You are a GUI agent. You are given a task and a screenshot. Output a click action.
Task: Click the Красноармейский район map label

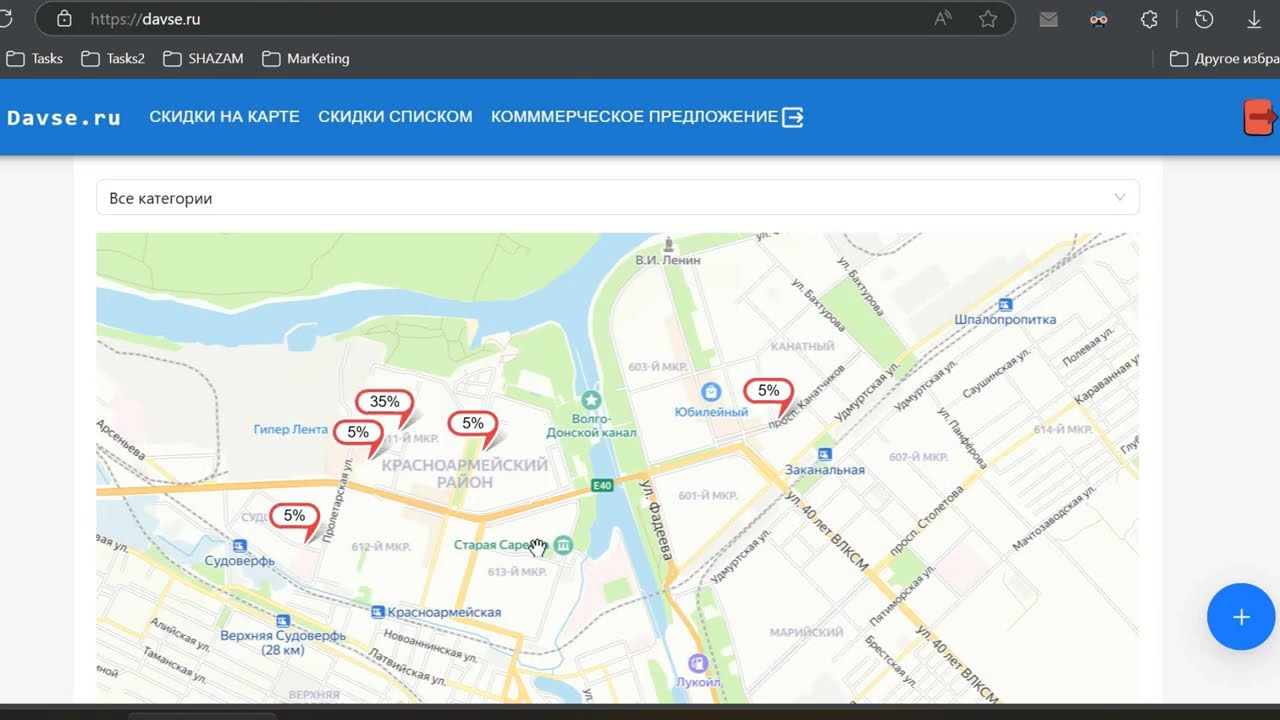465,473
